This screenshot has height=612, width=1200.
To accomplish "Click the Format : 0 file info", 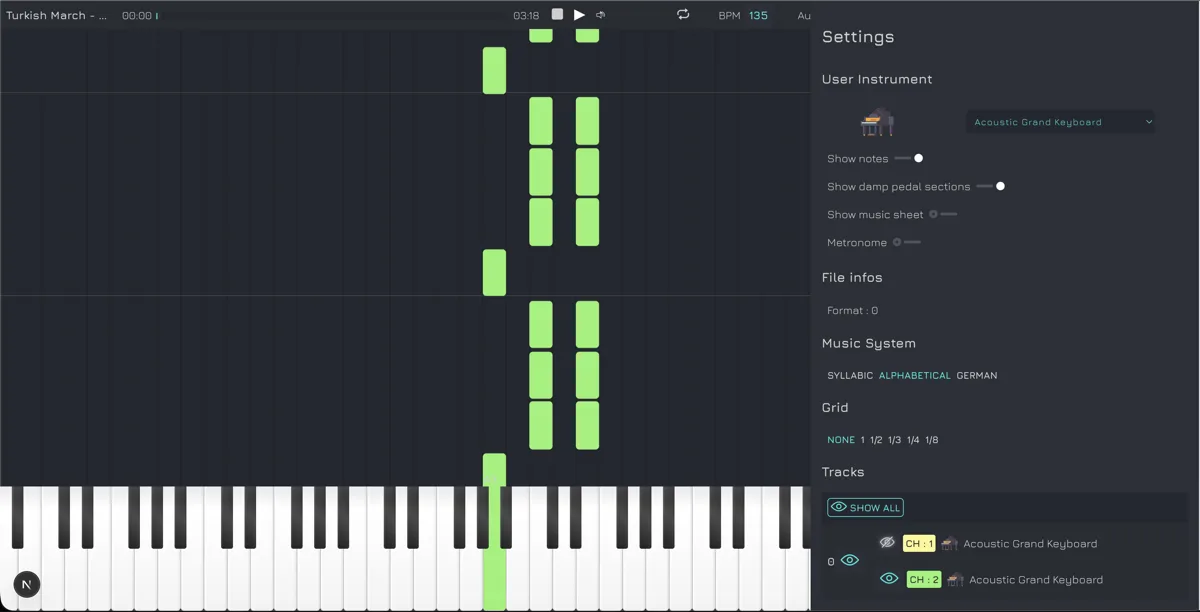I will 852,311.
